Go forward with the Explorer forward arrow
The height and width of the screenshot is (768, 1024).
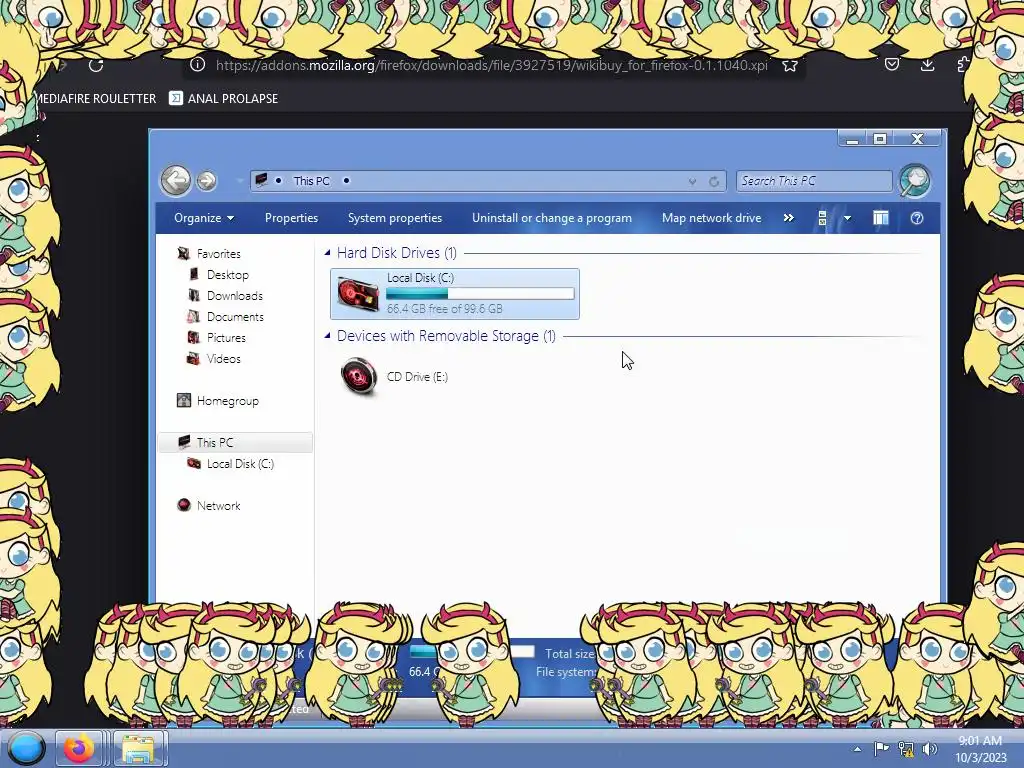click(206, 181)
